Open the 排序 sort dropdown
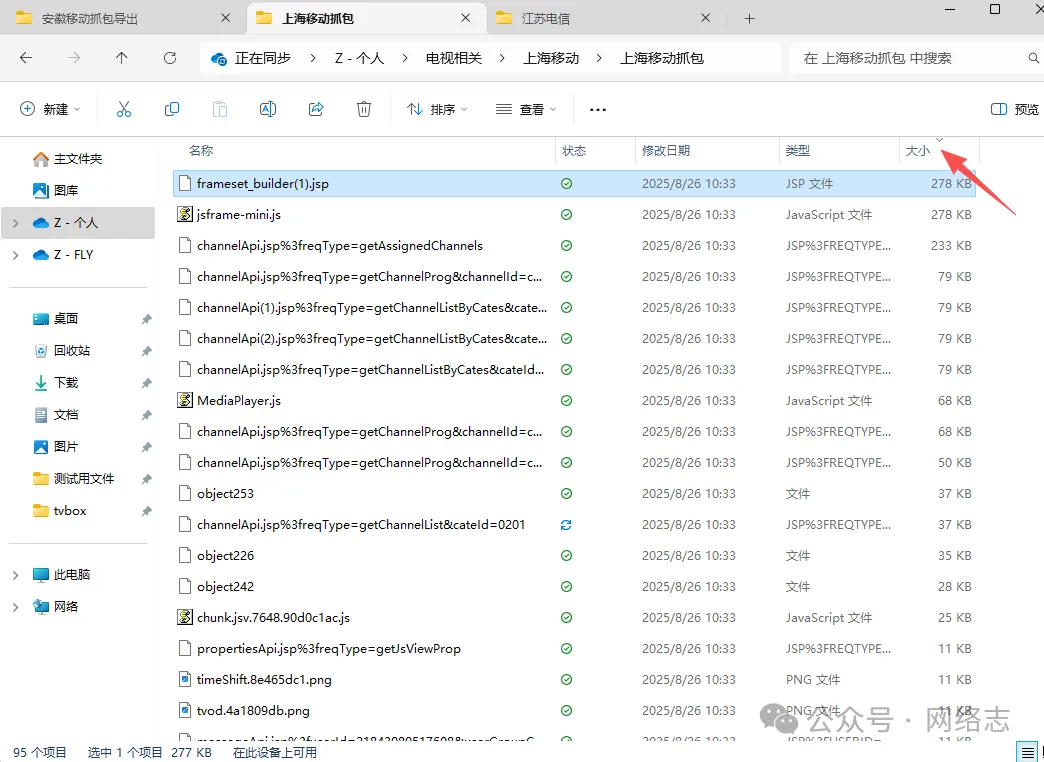This screenshot has width=1044, height=762. click(437, 109)
